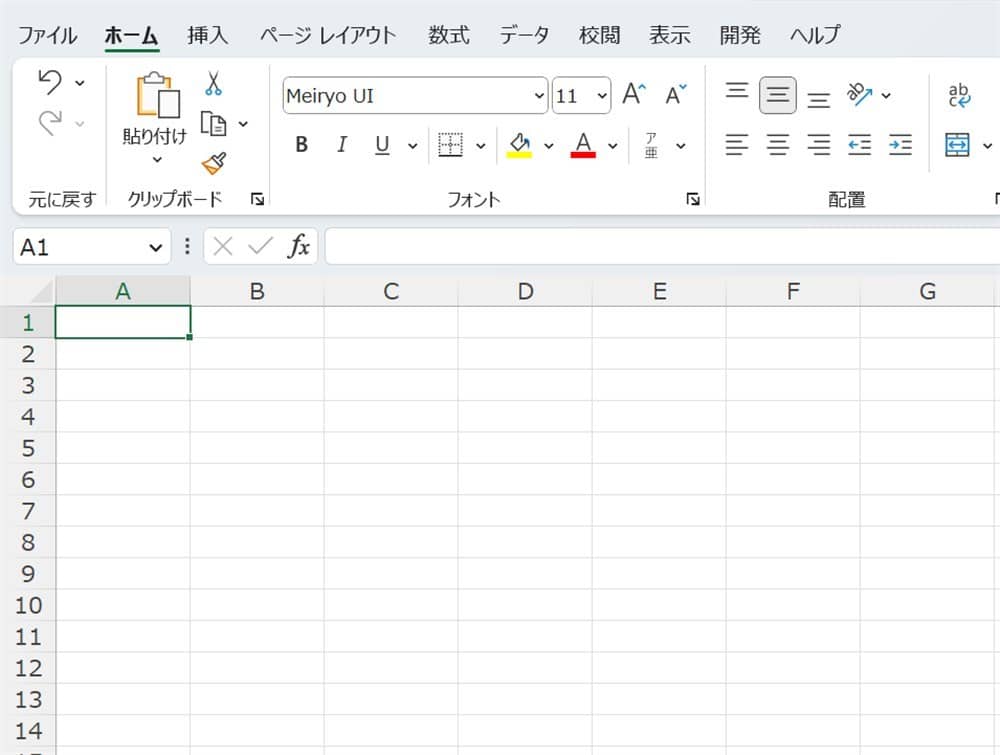
Task: Click the Format Painter brush icon
Action: pyautogui.click(x=213, y=163)
